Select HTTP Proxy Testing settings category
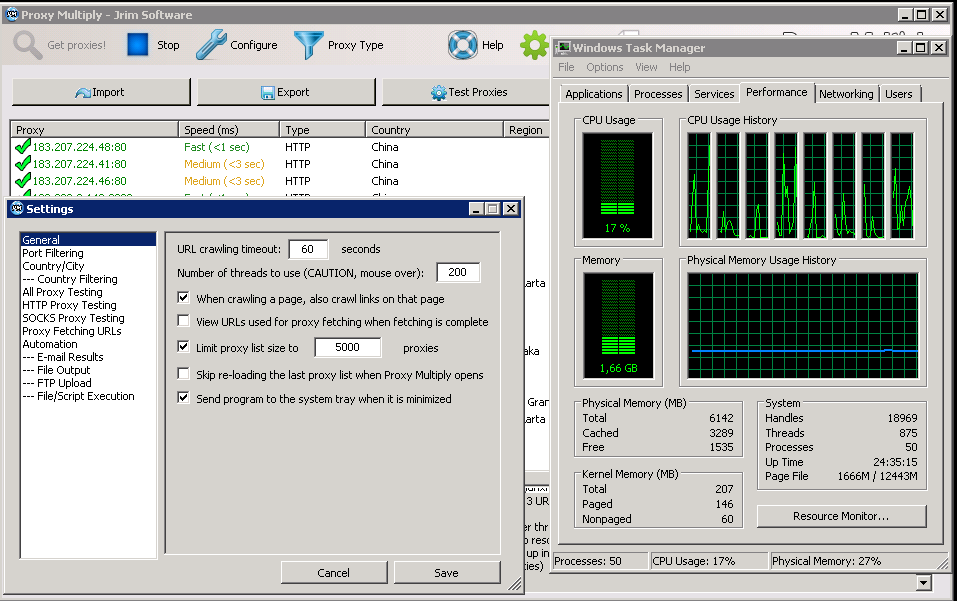957x601 pixels. [x=88, y=305]
